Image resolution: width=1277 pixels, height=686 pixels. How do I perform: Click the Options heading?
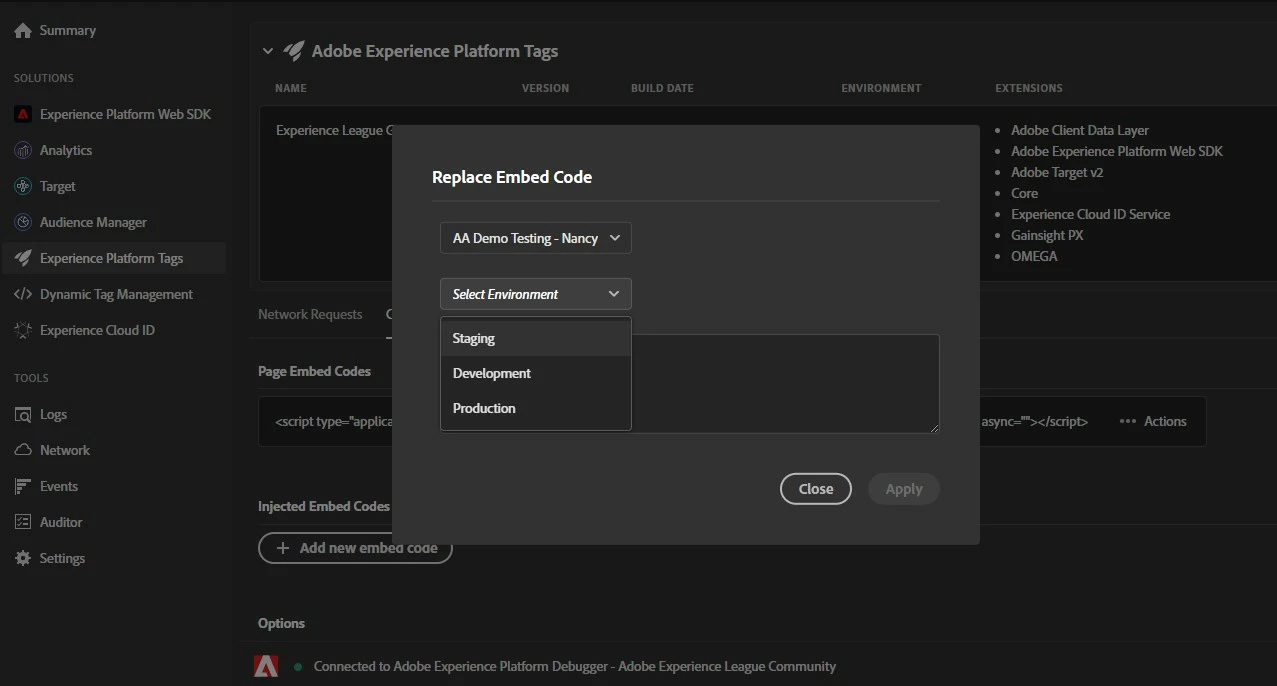point(281,623)
